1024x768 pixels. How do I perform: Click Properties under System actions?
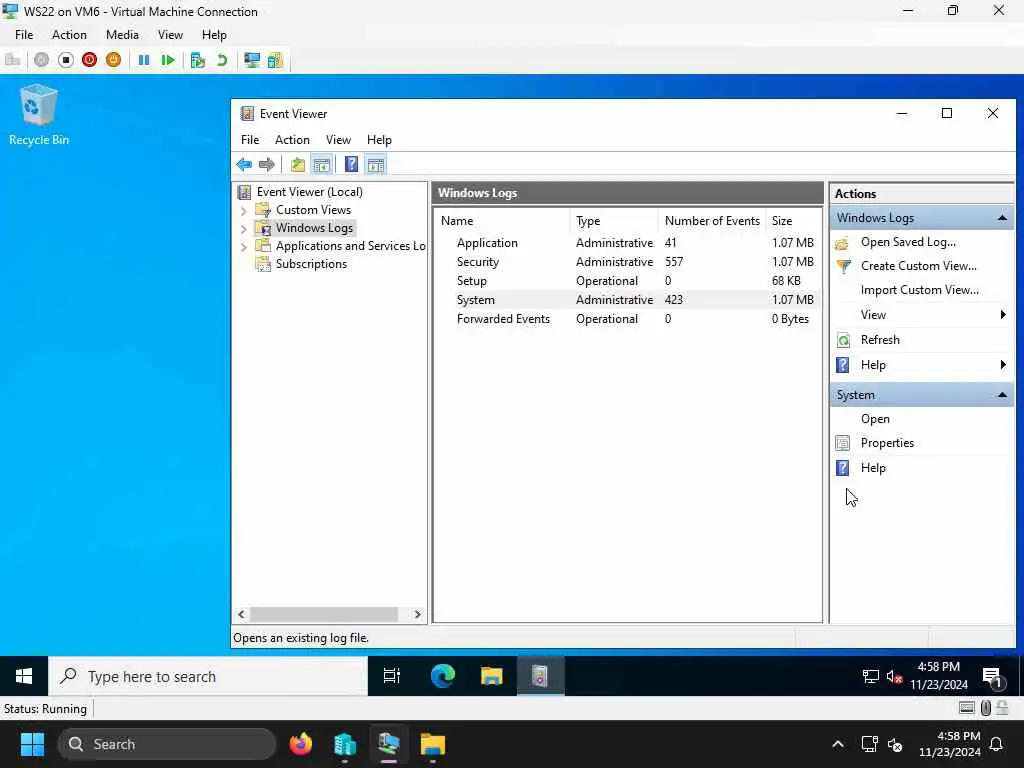(887, 443)
